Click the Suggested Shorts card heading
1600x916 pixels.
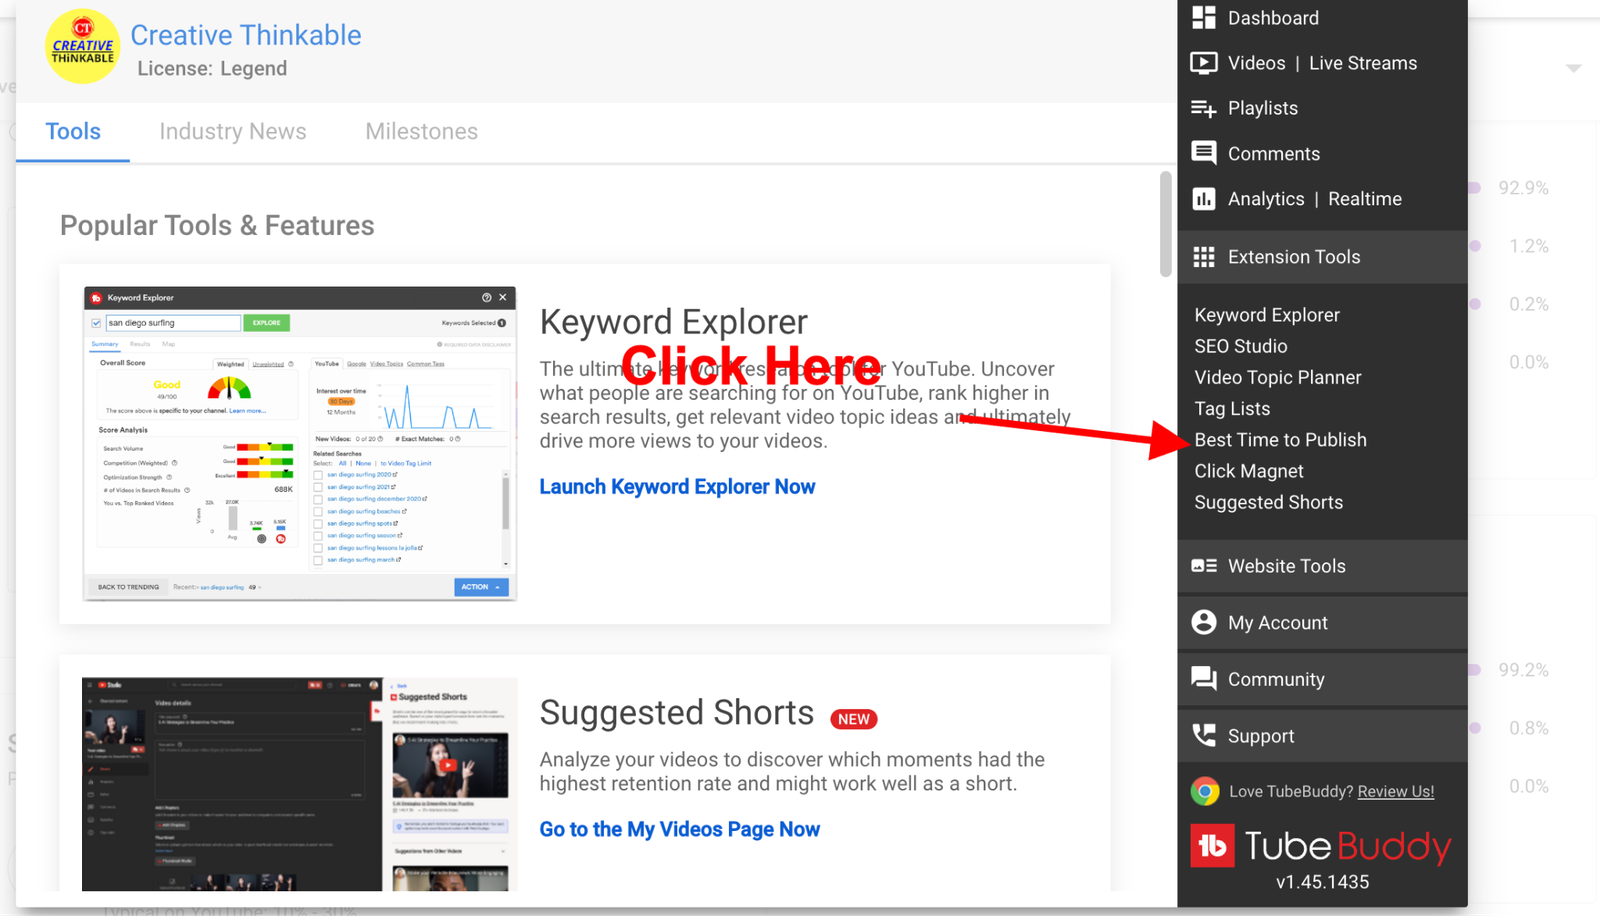(677, 713)
